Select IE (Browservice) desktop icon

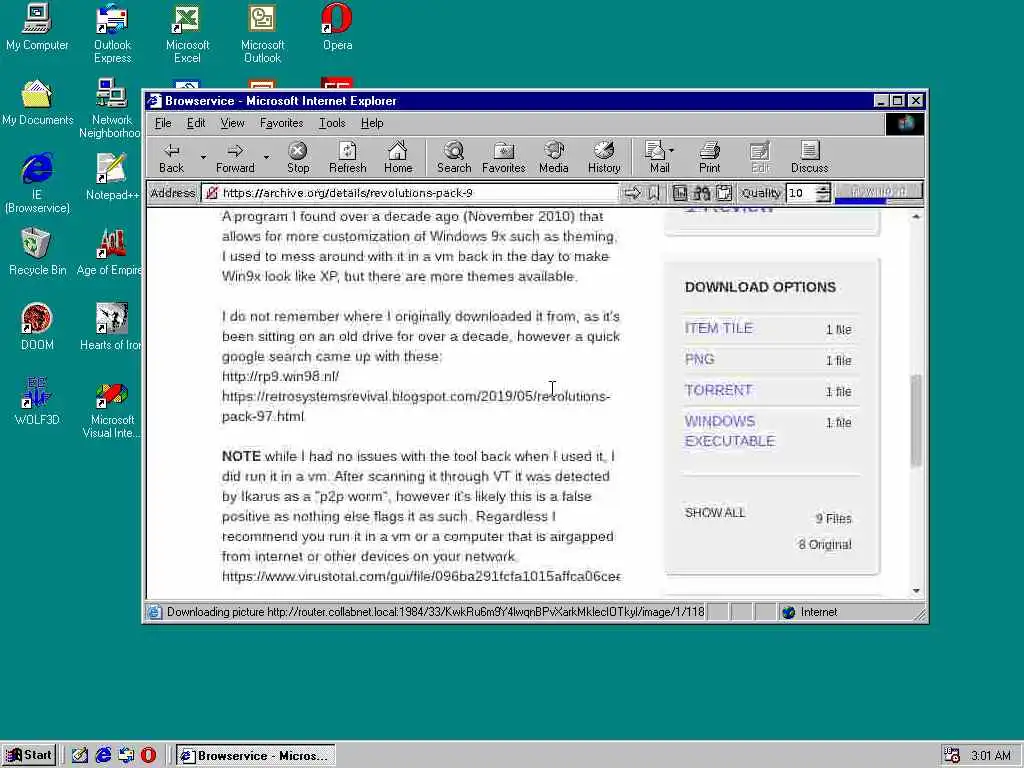[x=37, y=184]
